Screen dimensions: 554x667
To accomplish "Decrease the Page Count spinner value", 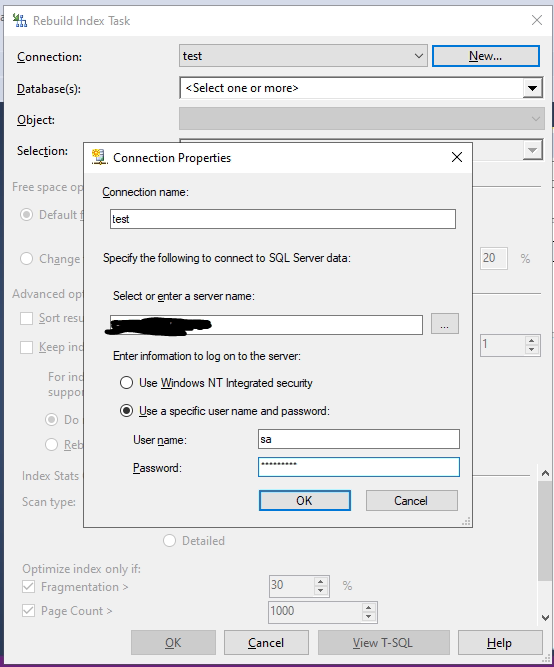I will click(368, 617).
